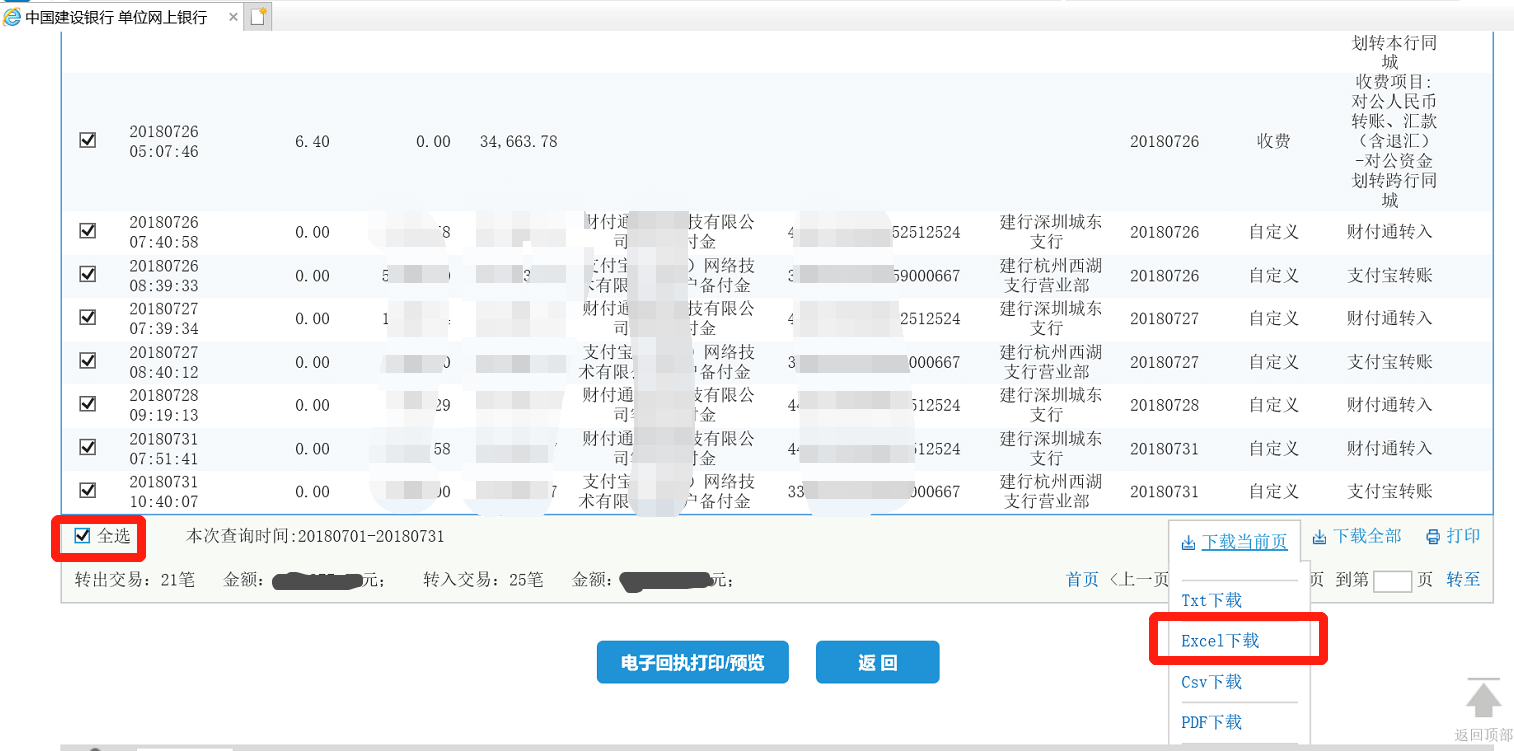This screenshot has height=751, width=1514.
Task: Uncheck the row dated 20180727 08:40:12
Action: tap(88, 361)
